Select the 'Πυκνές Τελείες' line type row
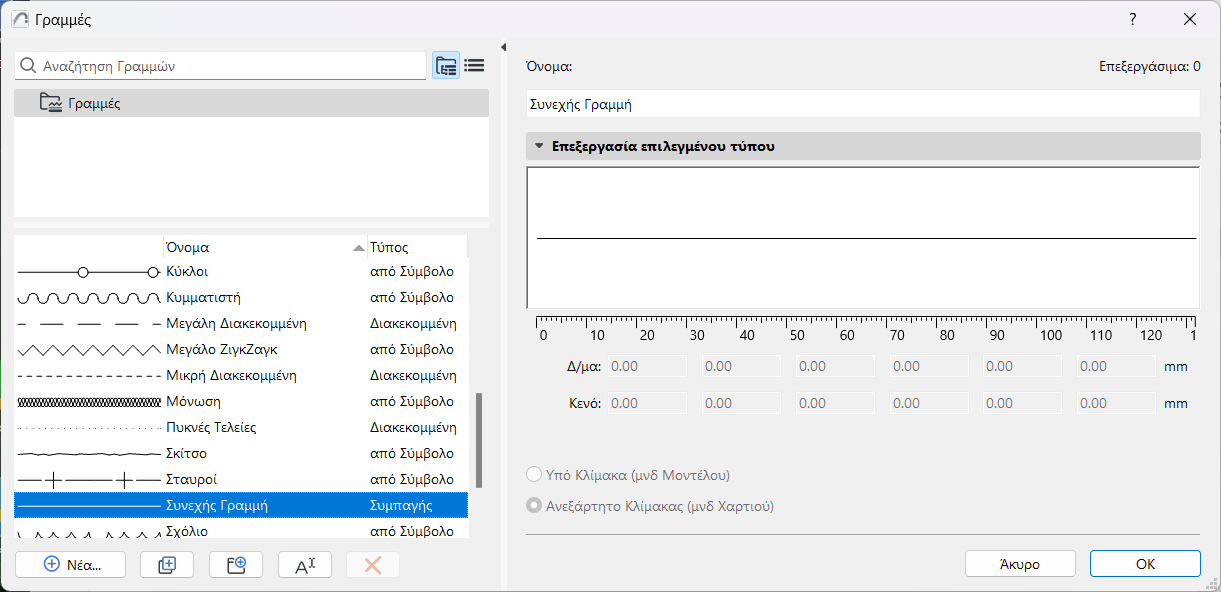Screen dimensions: 1221x592 [241, 428]
